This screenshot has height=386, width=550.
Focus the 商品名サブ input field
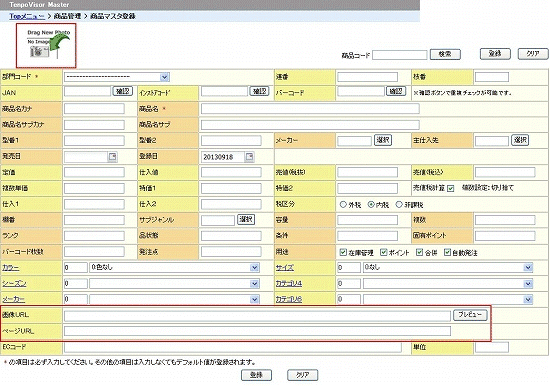310,125
